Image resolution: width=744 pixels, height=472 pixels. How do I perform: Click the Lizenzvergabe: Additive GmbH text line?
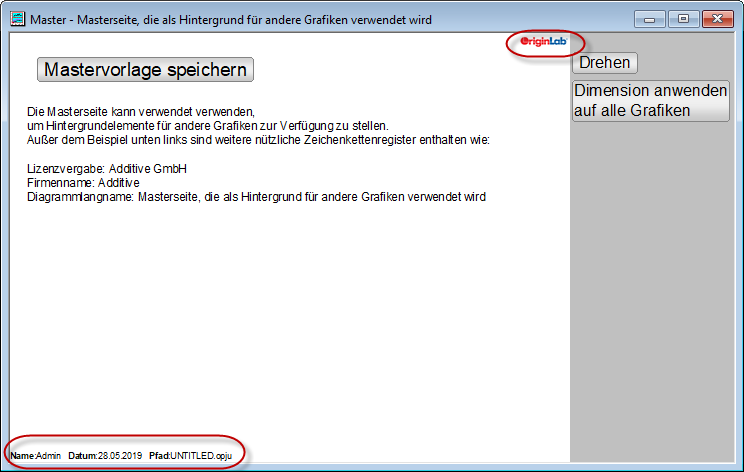click(107, 169)
